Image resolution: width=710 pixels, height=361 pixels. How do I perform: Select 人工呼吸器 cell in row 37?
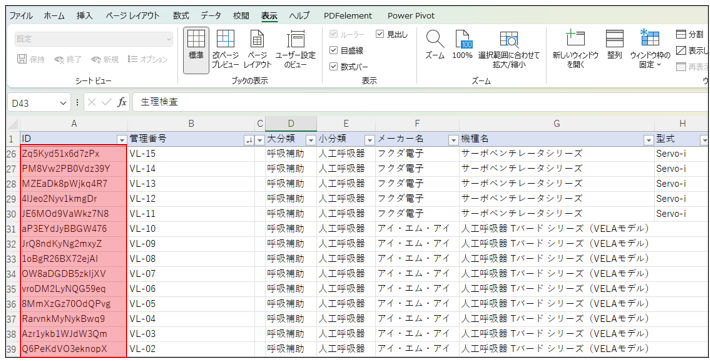point(345,319)
